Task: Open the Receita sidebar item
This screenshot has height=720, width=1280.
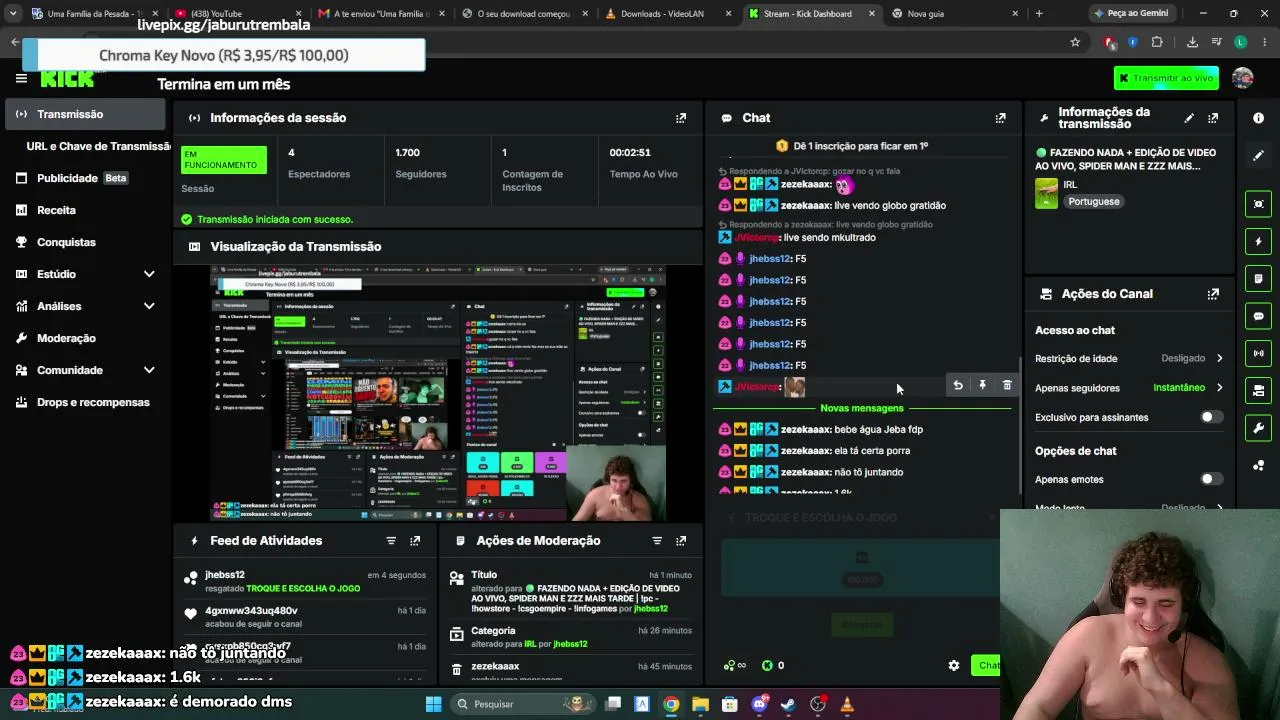Action: [84, 210]
